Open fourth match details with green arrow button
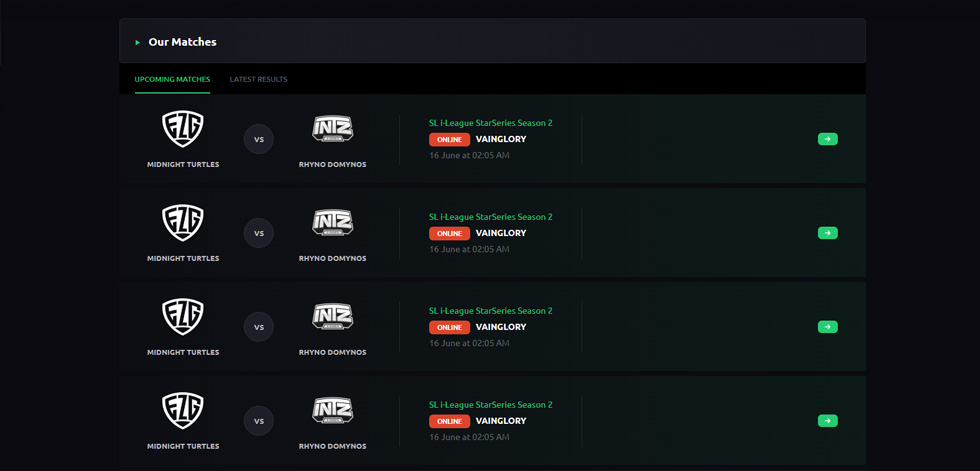This screenshot has width=980, height=471. 828,421
